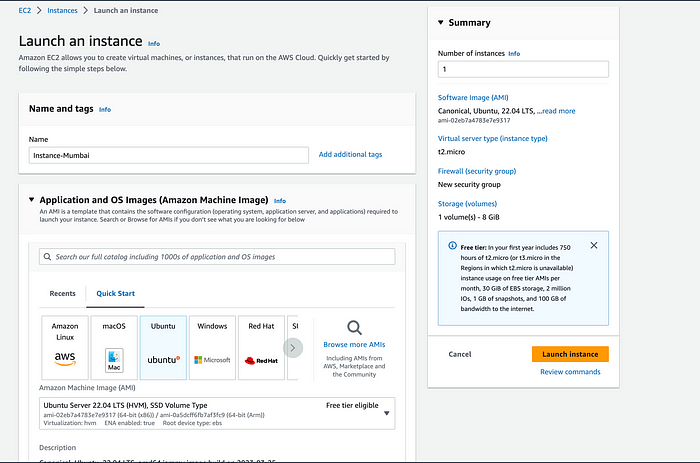This screenshot has width=700, height=463.
Task: Select the Red Hat AMI tile
Action: click(x=261, y=347)
